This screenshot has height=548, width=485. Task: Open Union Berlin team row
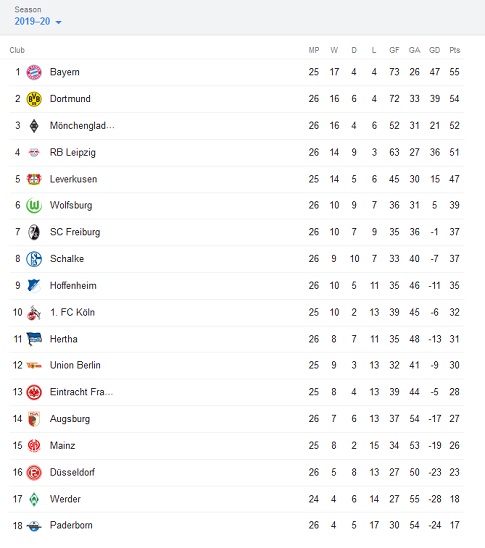[237, 365]
